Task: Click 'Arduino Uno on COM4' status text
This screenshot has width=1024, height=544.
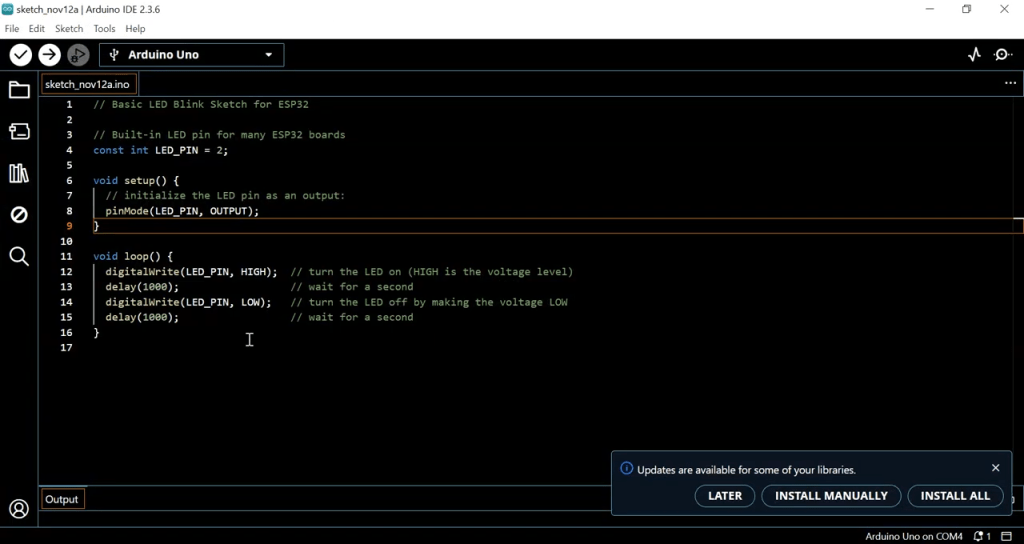Action: pos(914,536)
